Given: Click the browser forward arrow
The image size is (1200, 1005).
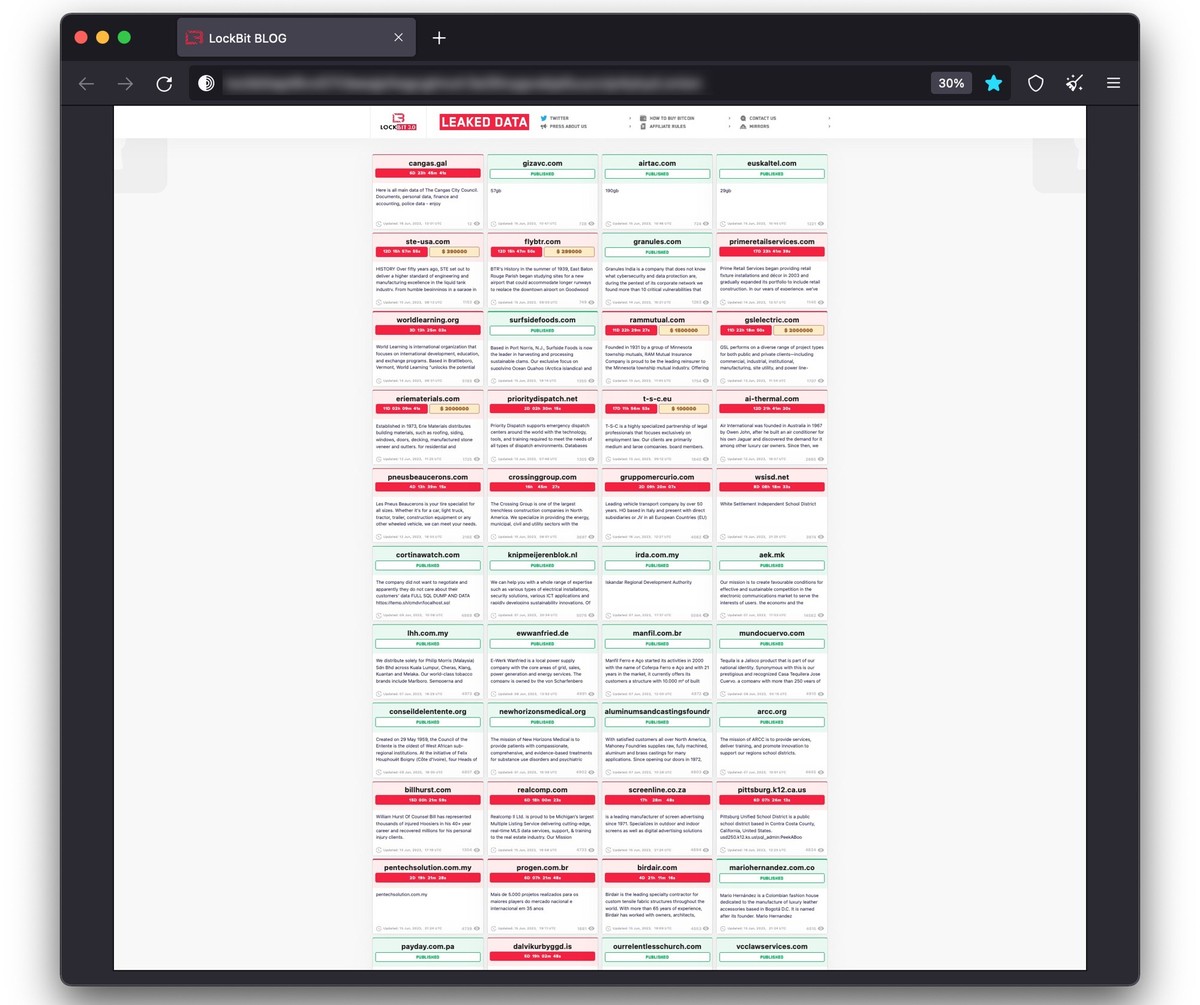Looking at the screenshot, I should click(x=125, y=84).
